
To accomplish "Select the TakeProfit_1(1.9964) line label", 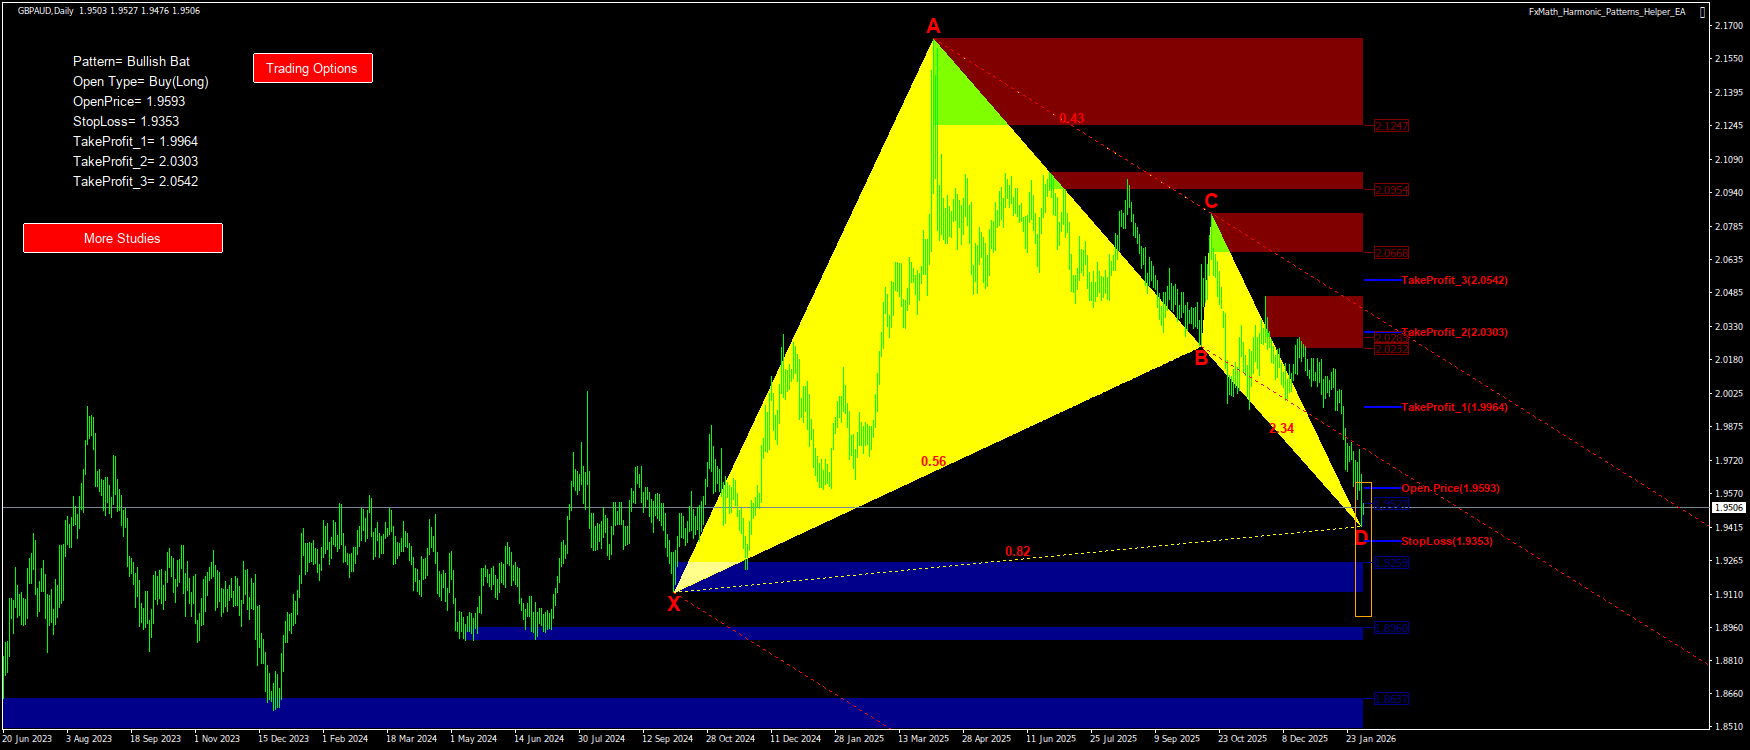I will [1454, 407].
